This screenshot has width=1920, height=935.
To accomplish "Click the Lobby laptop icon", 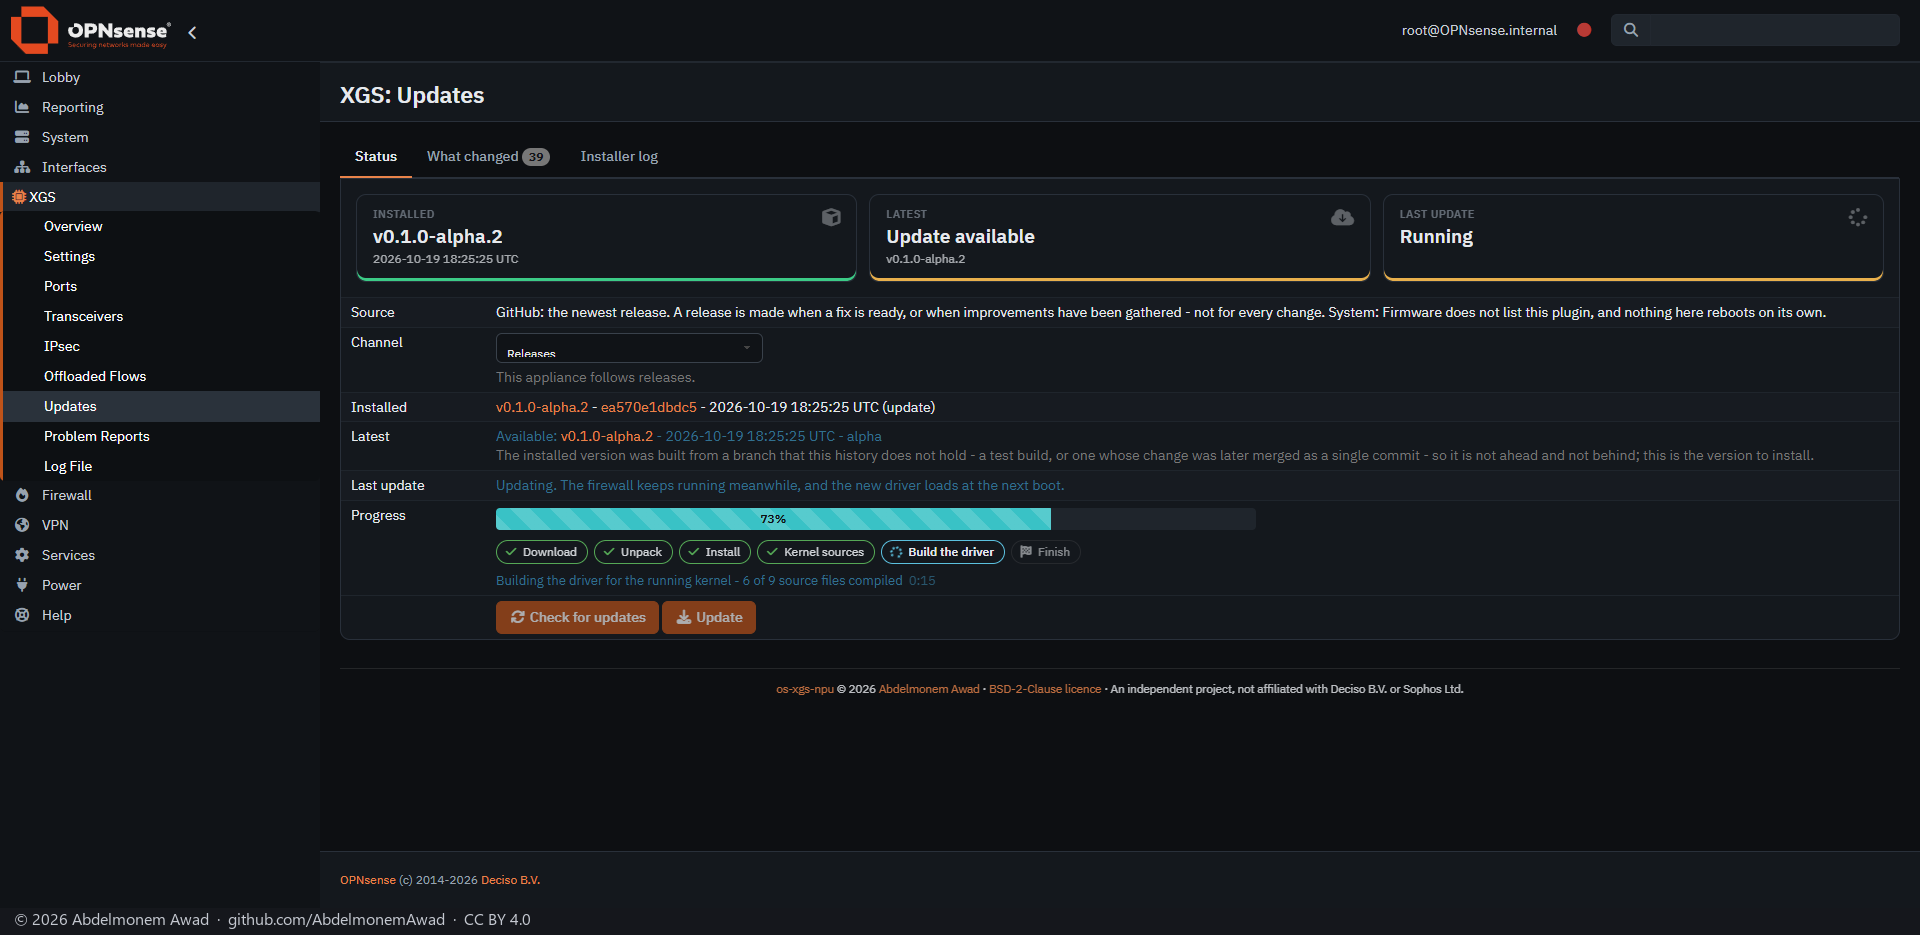I will tap(22, 77).
